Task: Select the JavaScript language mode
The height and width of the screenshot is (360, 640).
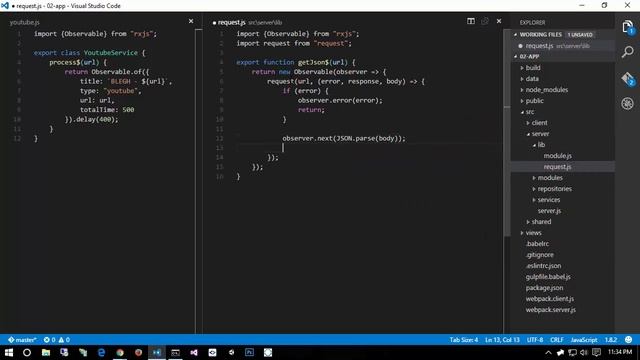Action: [x=584, y=340]
